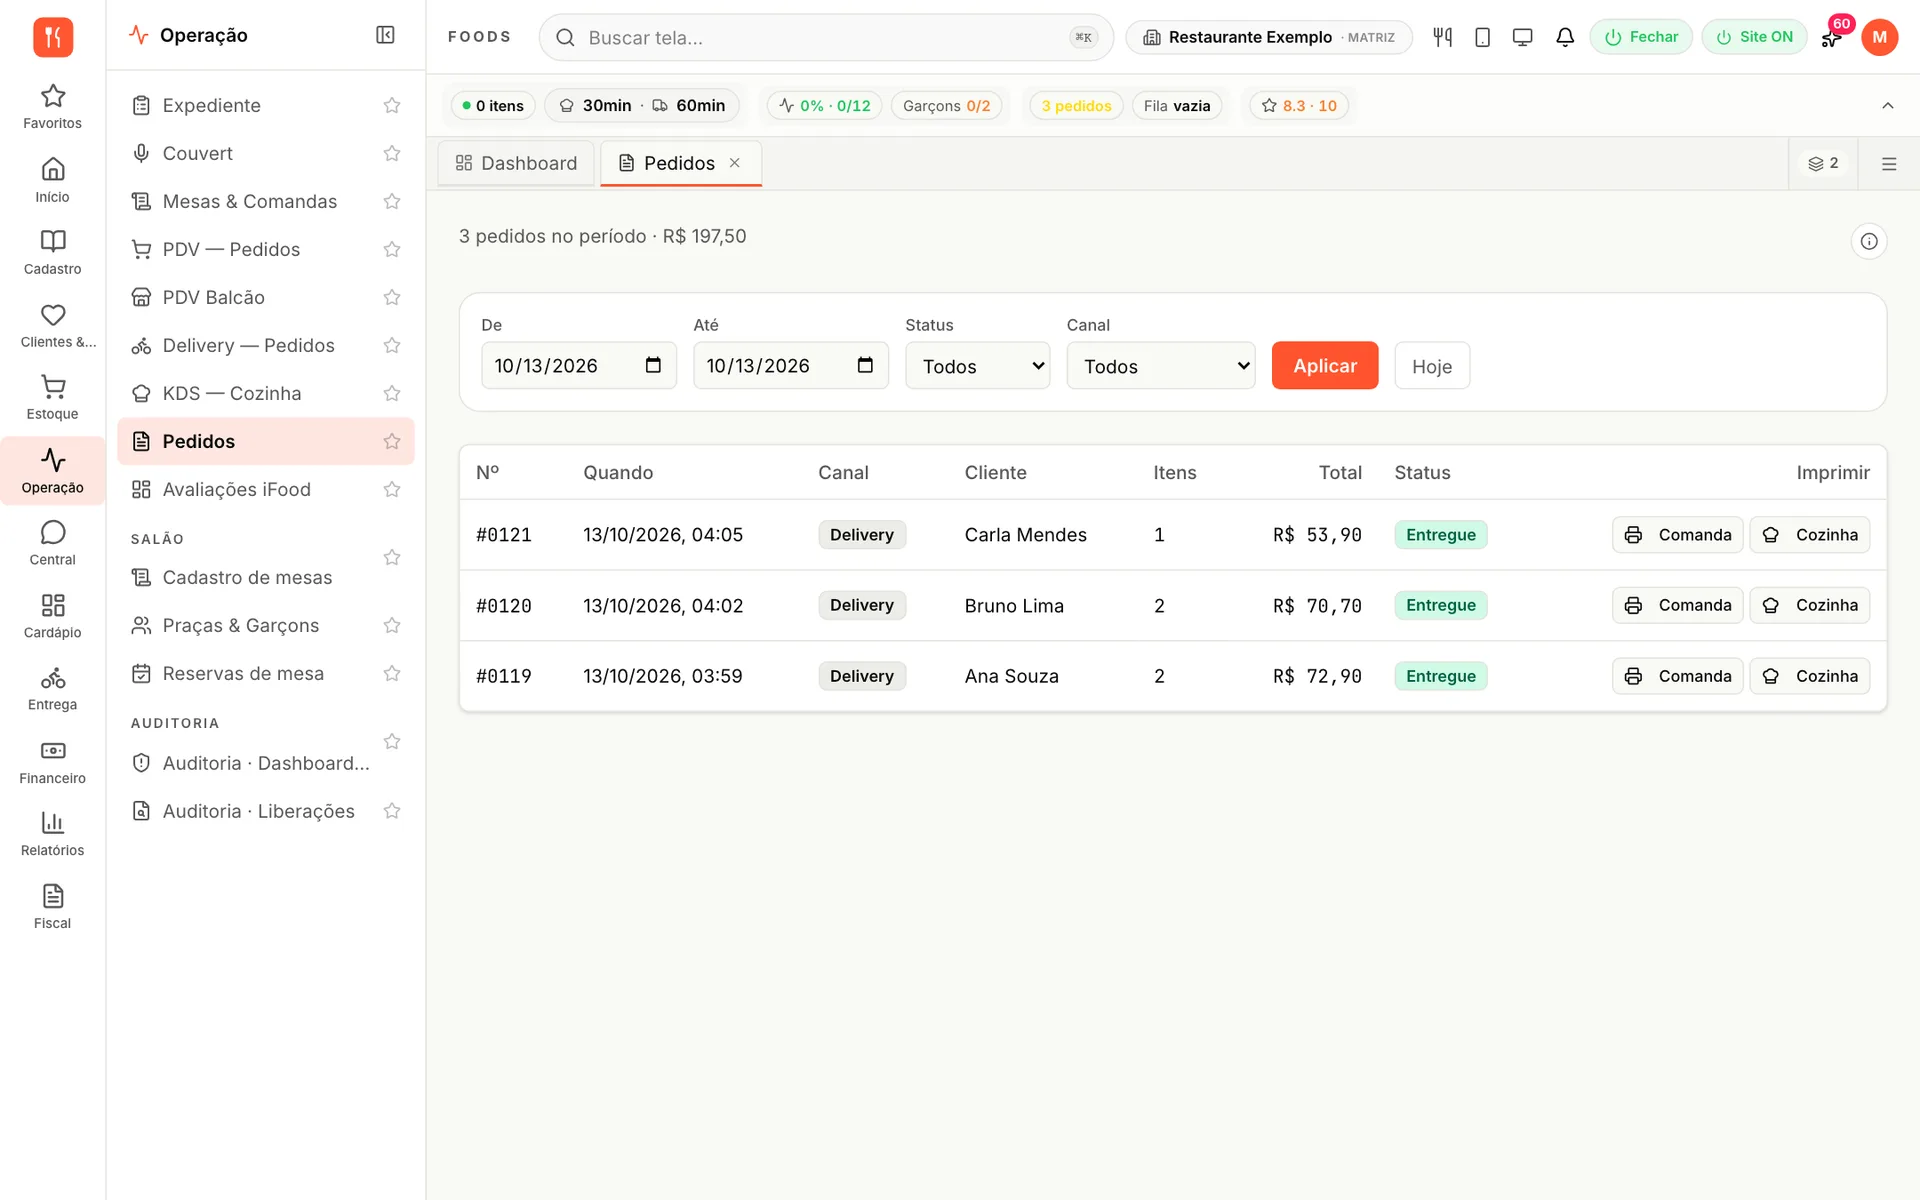The width and height of the screenshot is (1920, 1200).
Task: Open the layers counter showing 2
Action: pyautogui.click(x=1823, y=163)
